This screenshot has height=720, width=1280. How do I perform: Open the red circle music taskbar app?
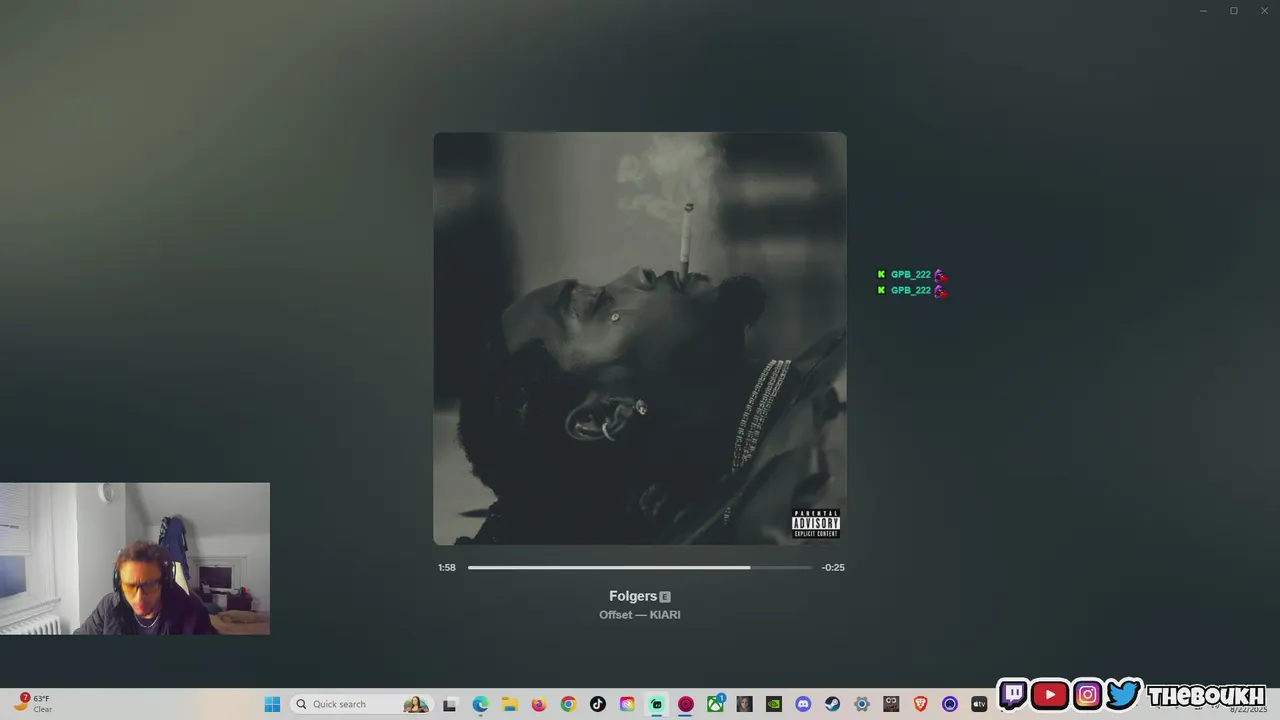(x=686, y=704)
